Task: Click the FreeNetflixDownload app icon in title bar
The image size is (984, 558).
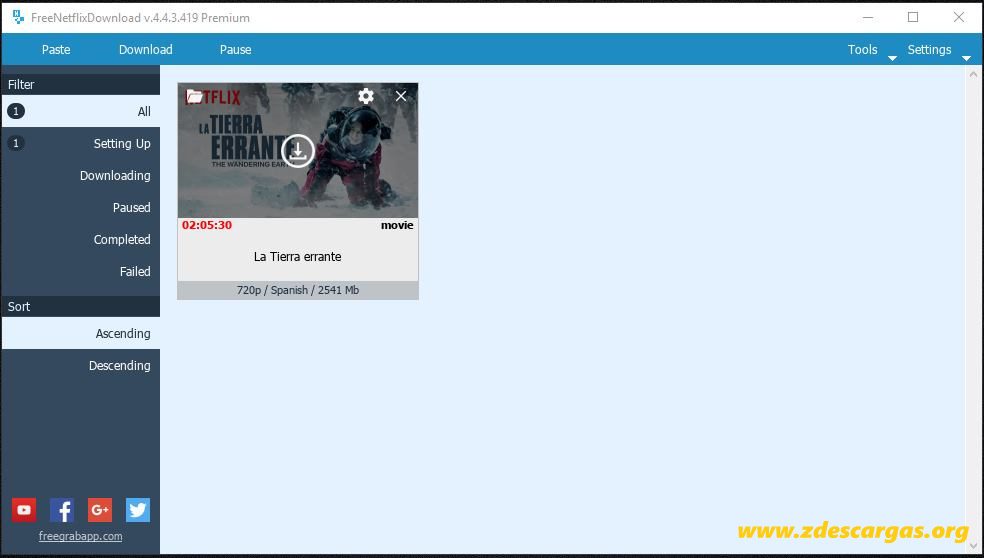Action: tap(18, 18)
